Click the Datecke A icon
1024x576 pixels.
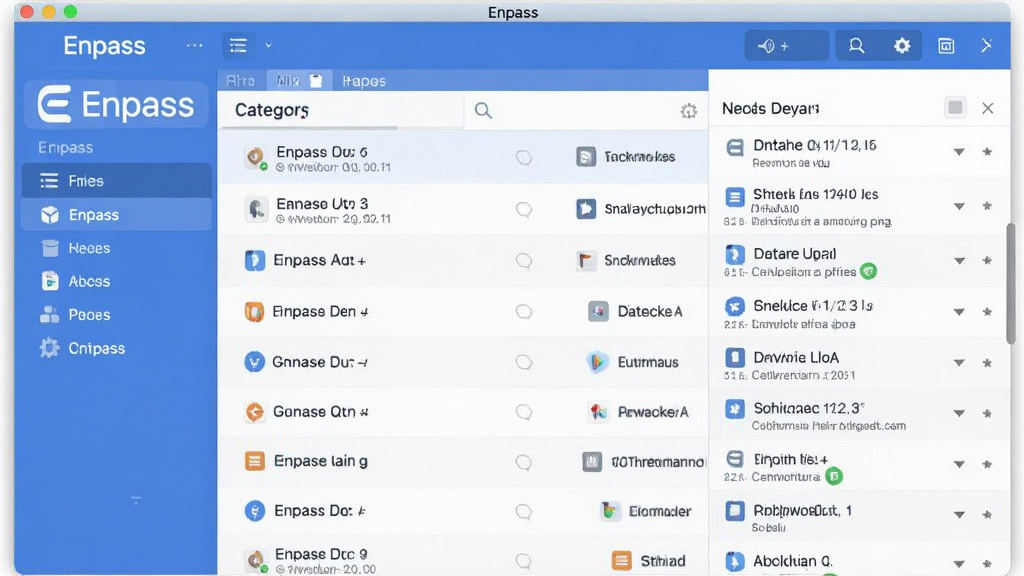598,312
